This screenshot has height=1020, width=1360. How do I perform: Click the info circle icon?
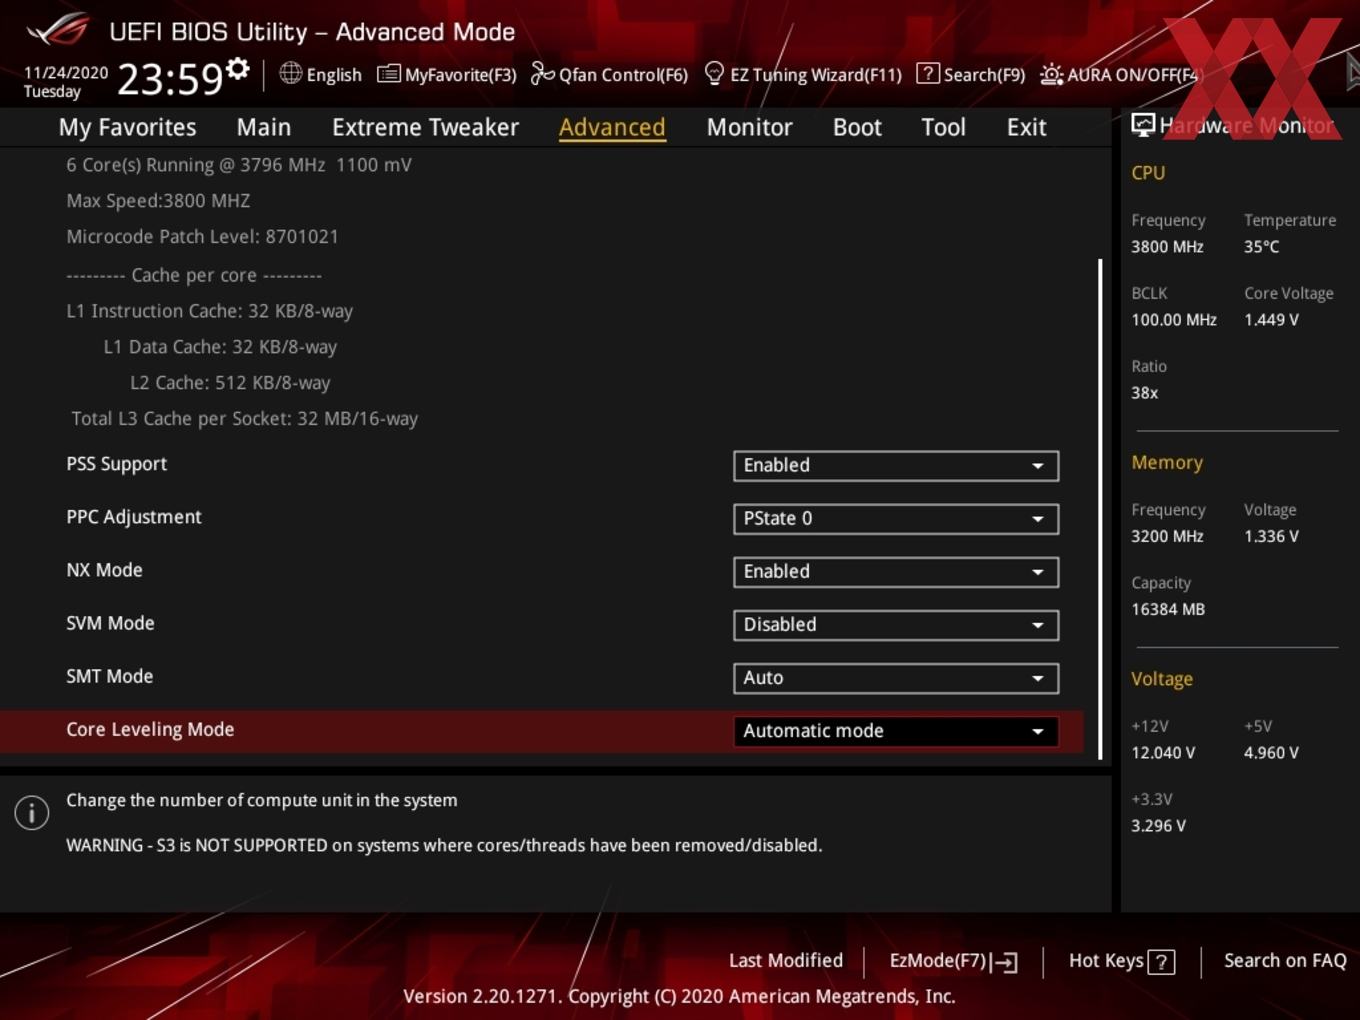pos(32,812)
